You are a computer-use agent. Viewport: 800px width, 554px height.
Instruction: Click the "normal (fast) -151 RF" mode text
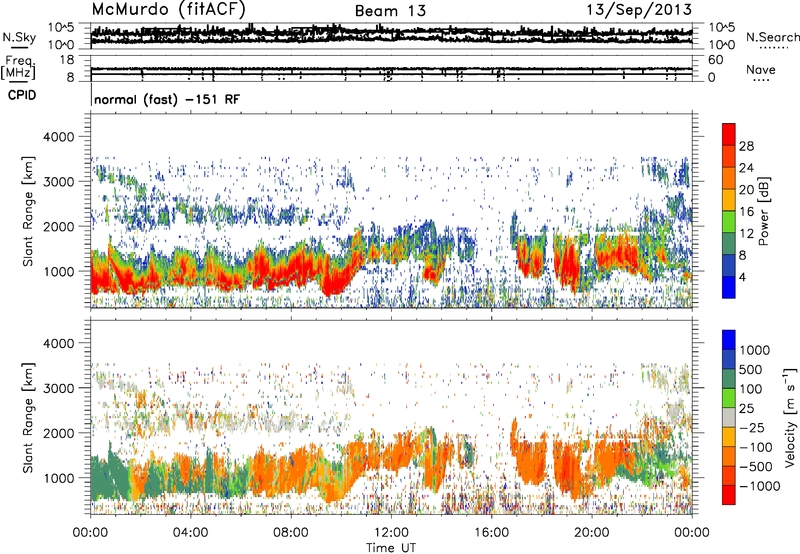[167, 99]
